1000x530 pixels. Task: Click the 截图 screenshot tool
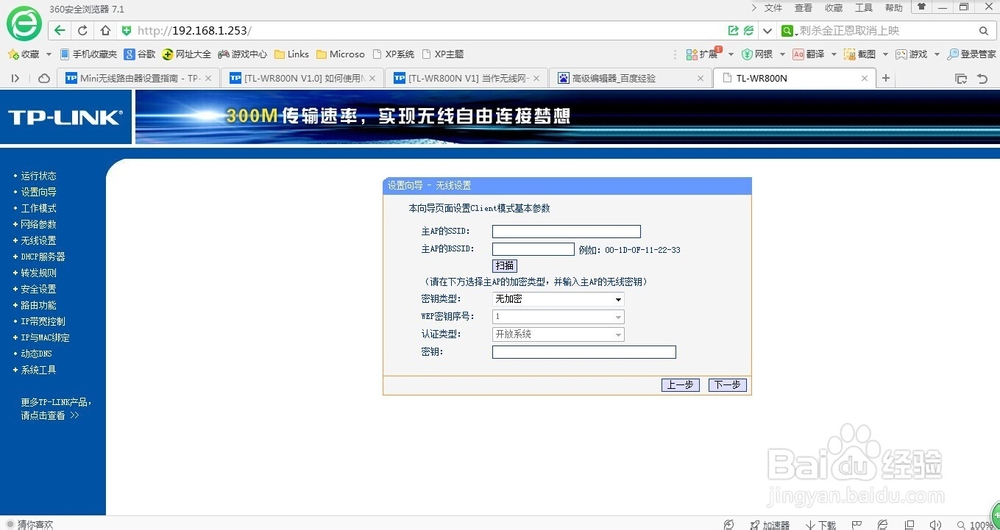[860, 54]
